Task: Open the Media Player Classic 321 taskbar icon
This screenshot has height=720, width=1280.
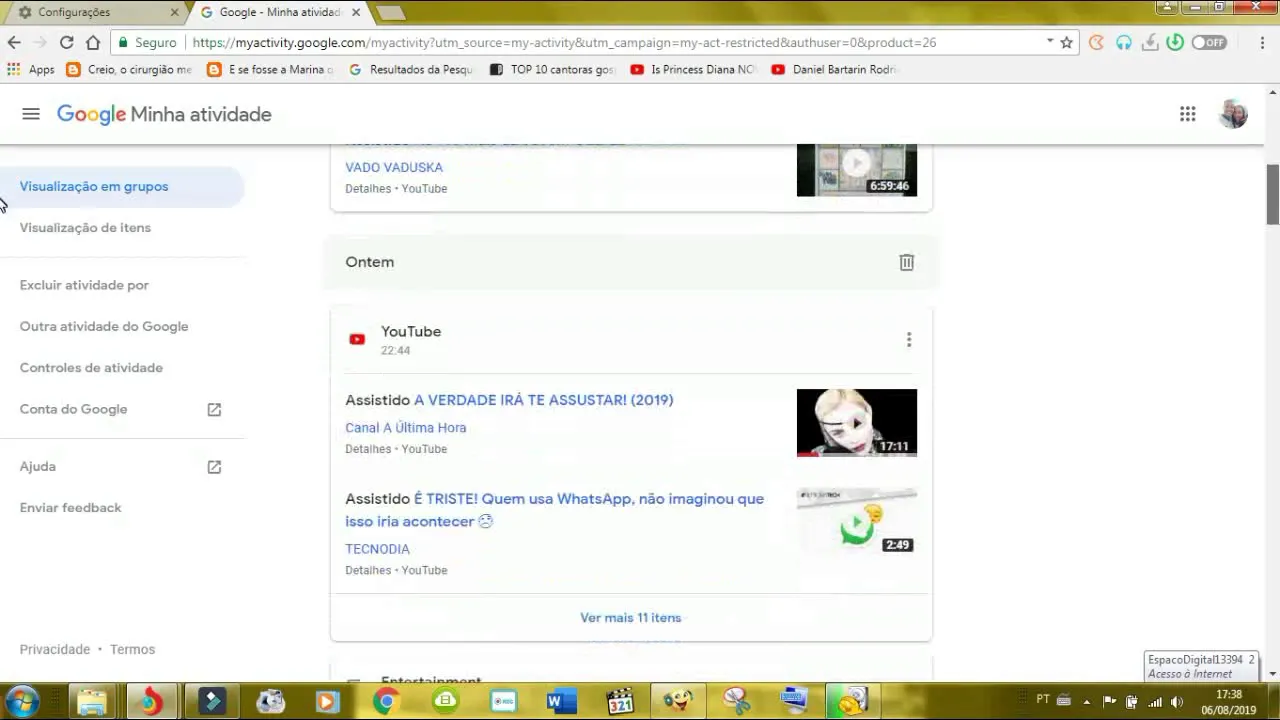Action: point(620,701)
